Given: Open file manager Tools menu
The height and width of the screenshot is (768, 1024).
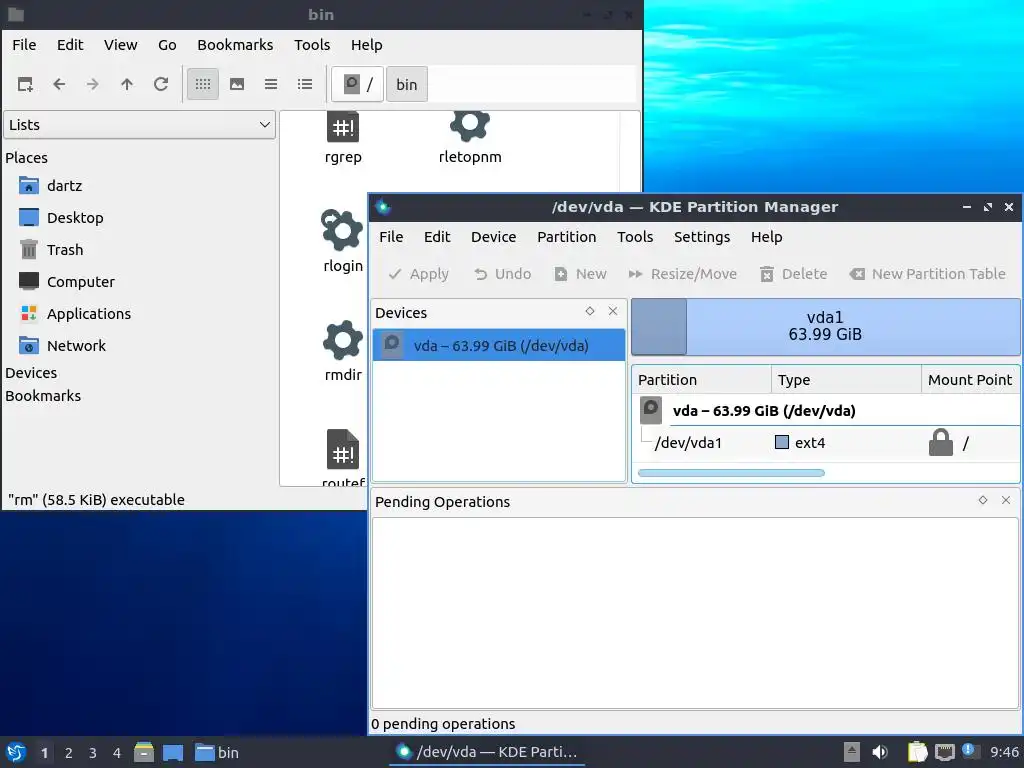Looking at the screenshot, I should tap(312, 45).
